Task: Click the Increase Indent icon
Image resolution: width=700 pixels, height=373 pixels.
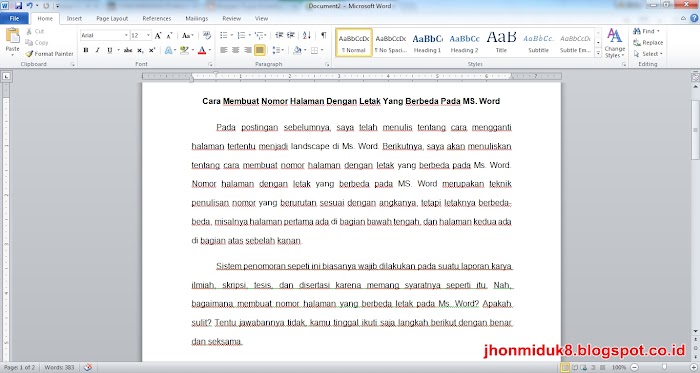Action: tap(291, 35)
